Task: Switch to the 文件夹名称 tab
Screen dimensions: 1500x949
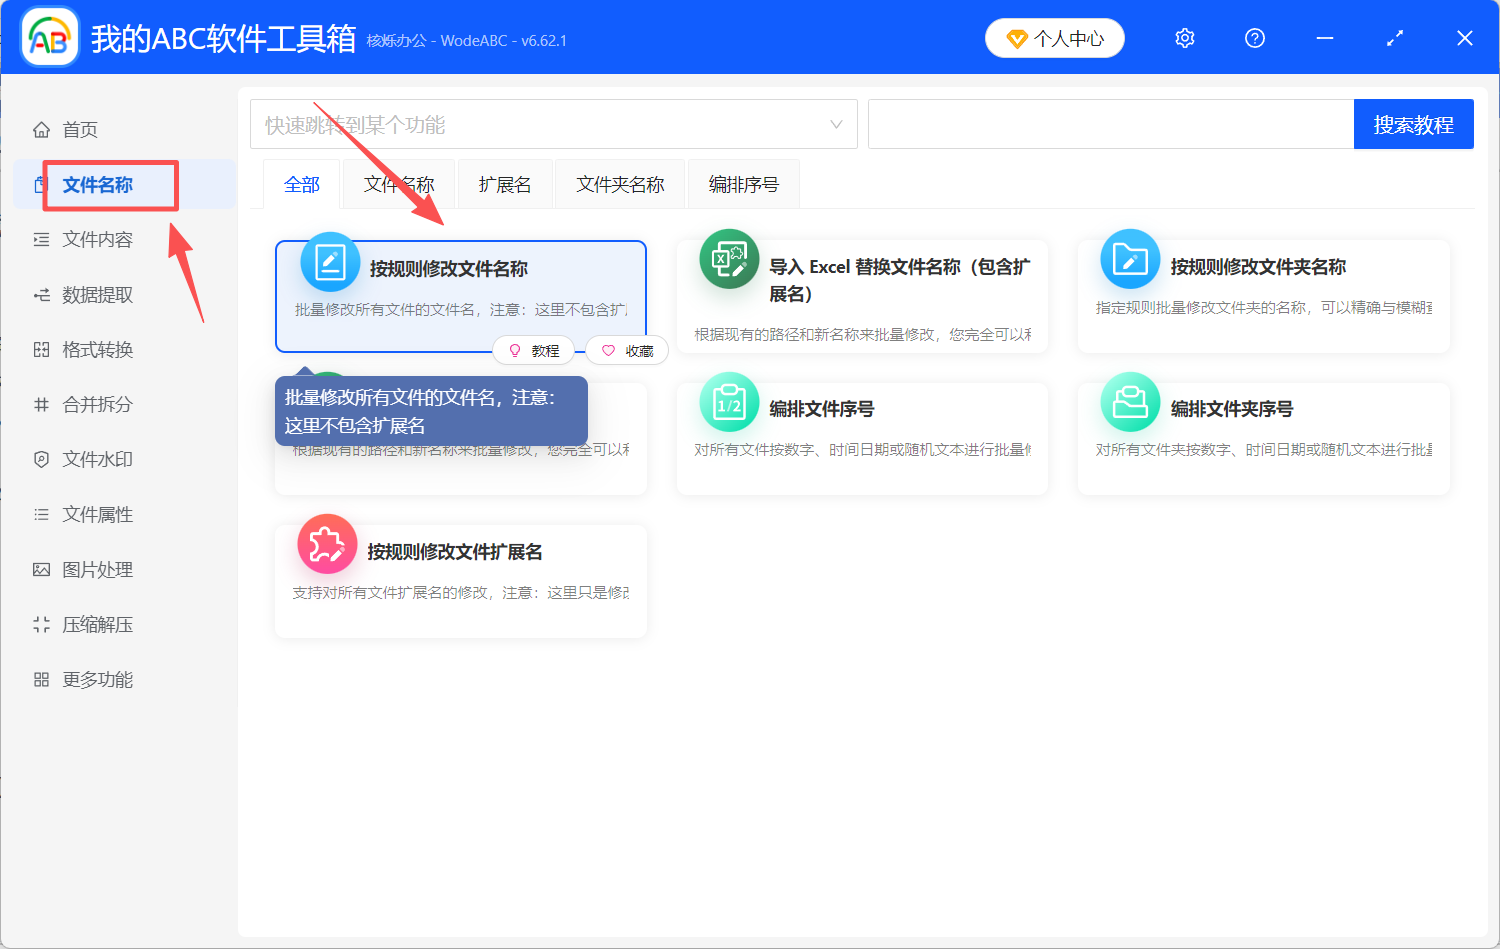Action: 619,184
